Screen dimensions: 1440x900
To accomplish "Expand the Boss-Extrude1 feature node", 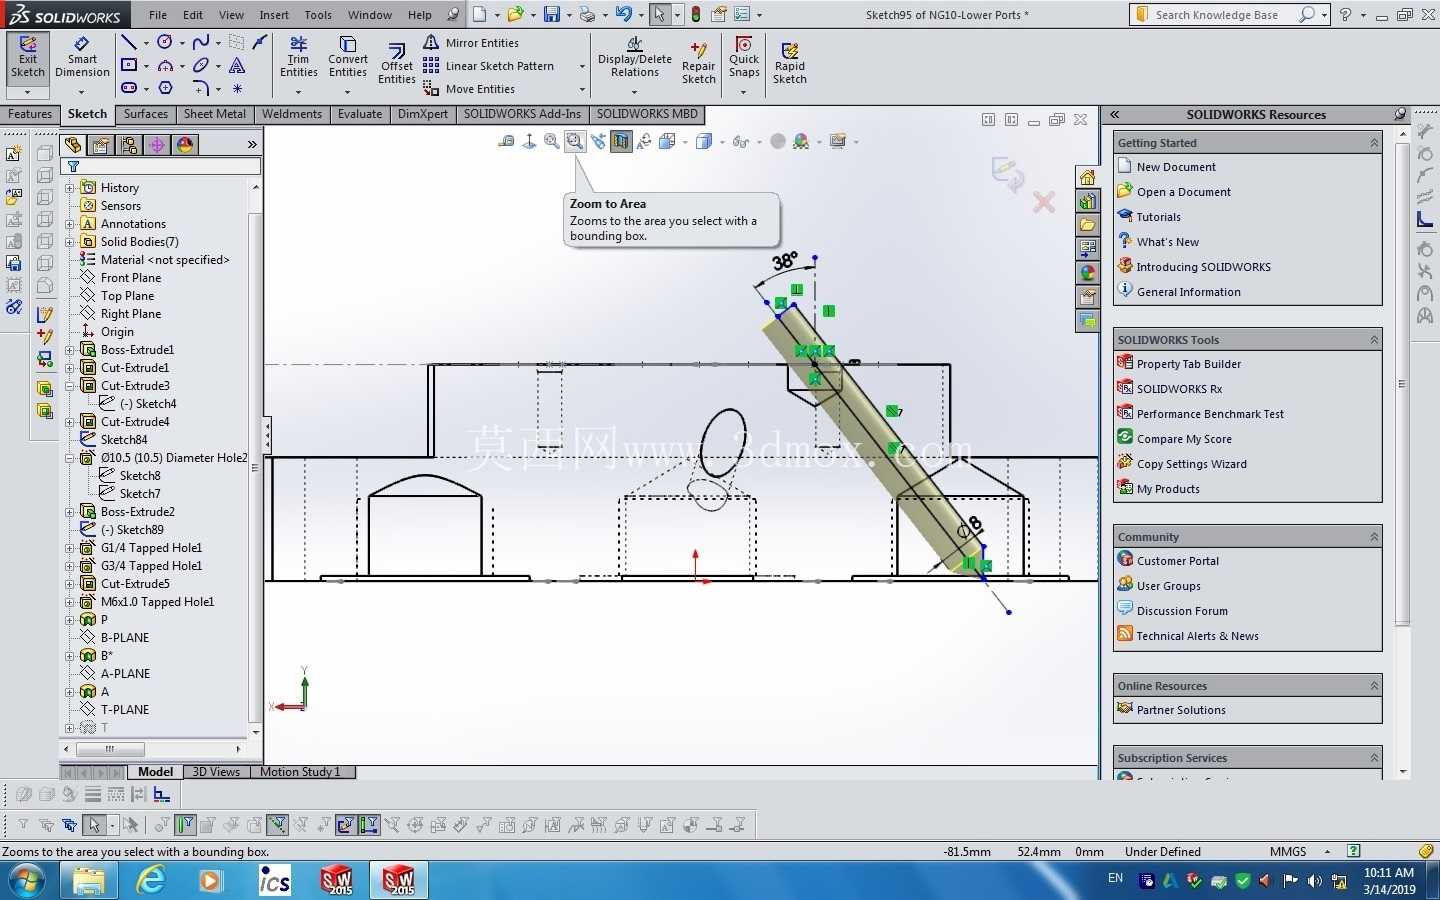I will tap(70, 350).
